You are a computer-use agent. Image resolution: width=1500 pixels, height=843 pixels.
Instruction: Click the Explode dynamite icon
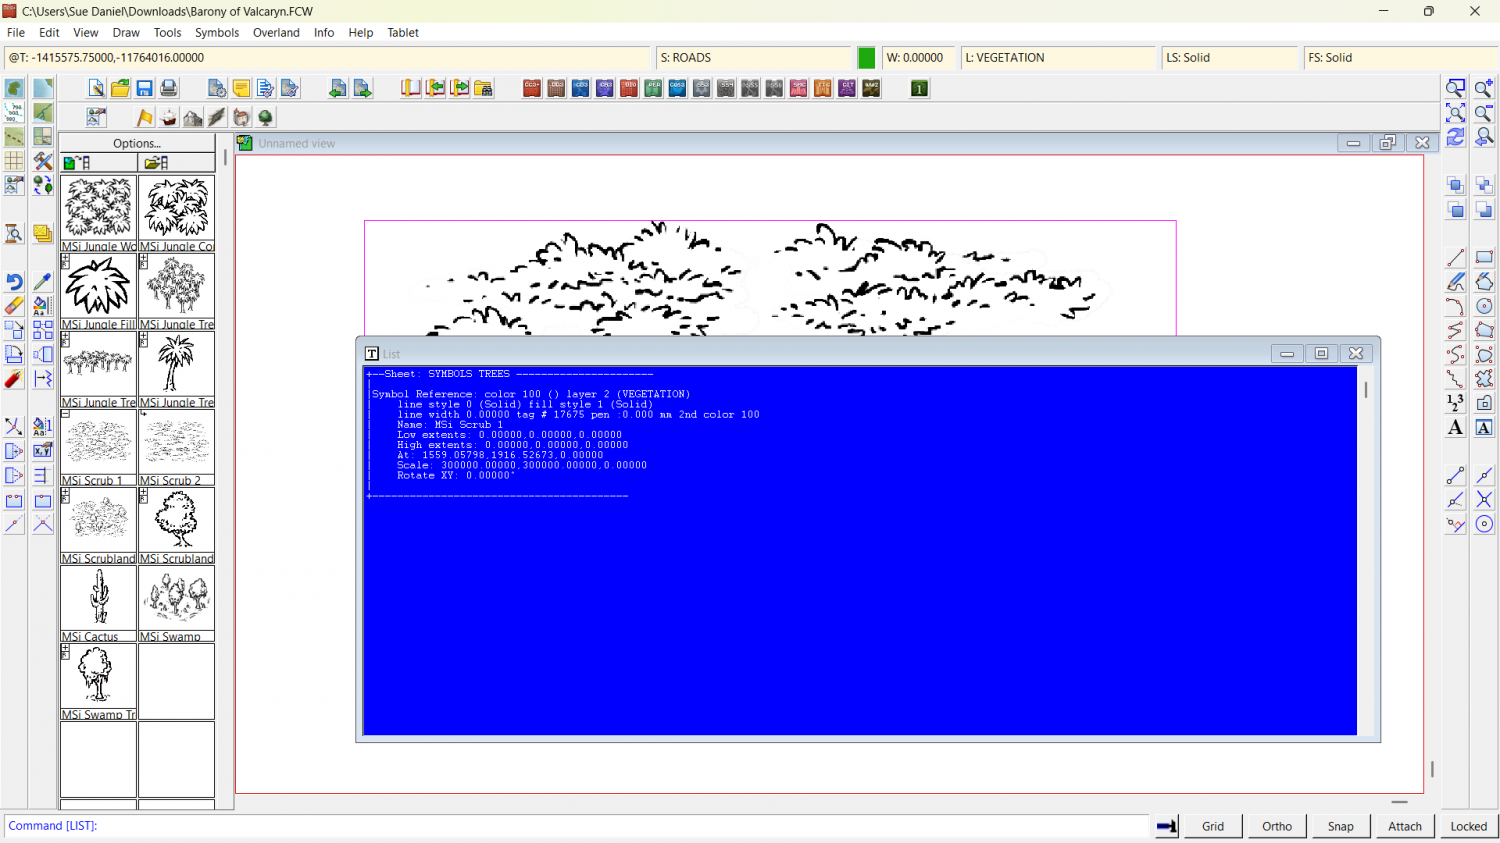(x=14, y=379)
